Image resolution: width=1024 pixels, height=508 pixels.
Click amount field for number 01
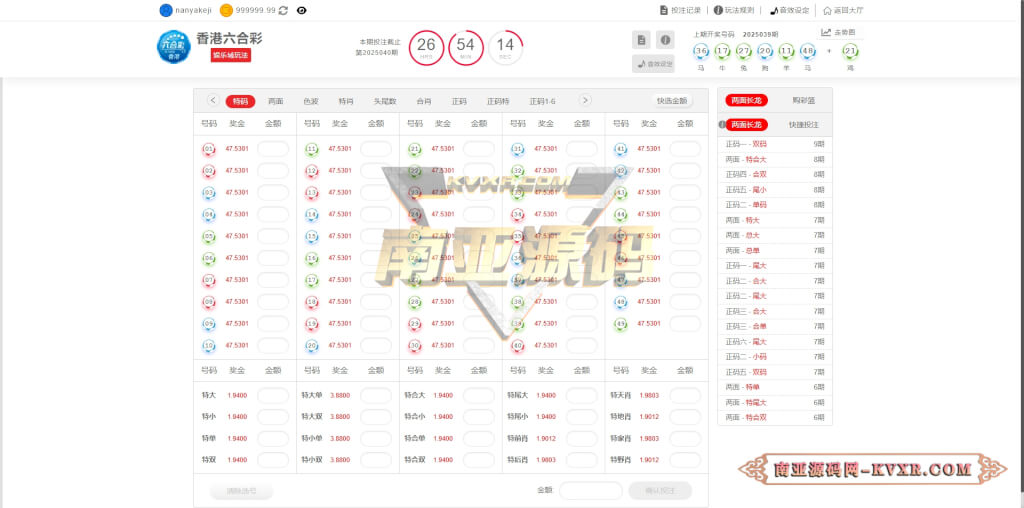pos(273,149)
